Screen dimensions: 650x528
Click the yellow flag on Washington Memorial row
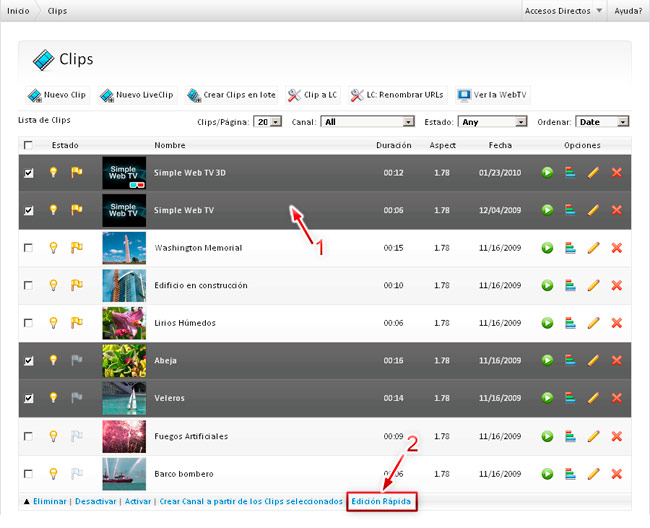point(77,247)
